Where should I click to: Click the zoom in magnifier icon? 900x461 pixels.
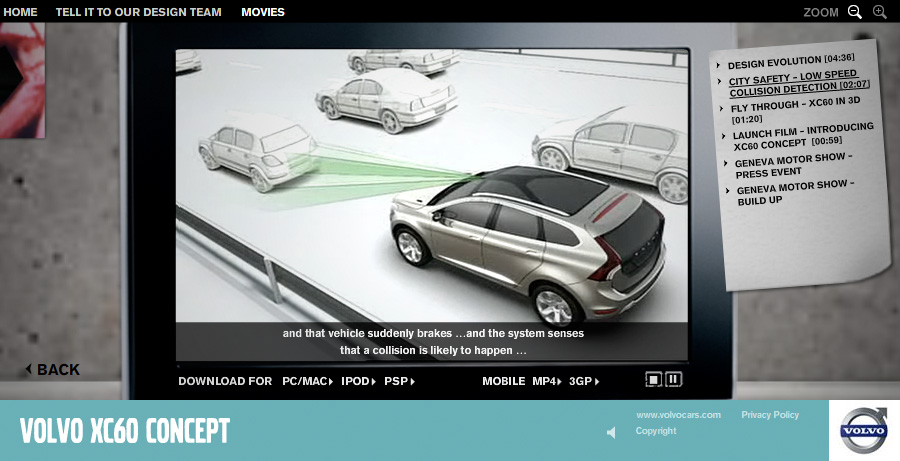click(880, 12)
